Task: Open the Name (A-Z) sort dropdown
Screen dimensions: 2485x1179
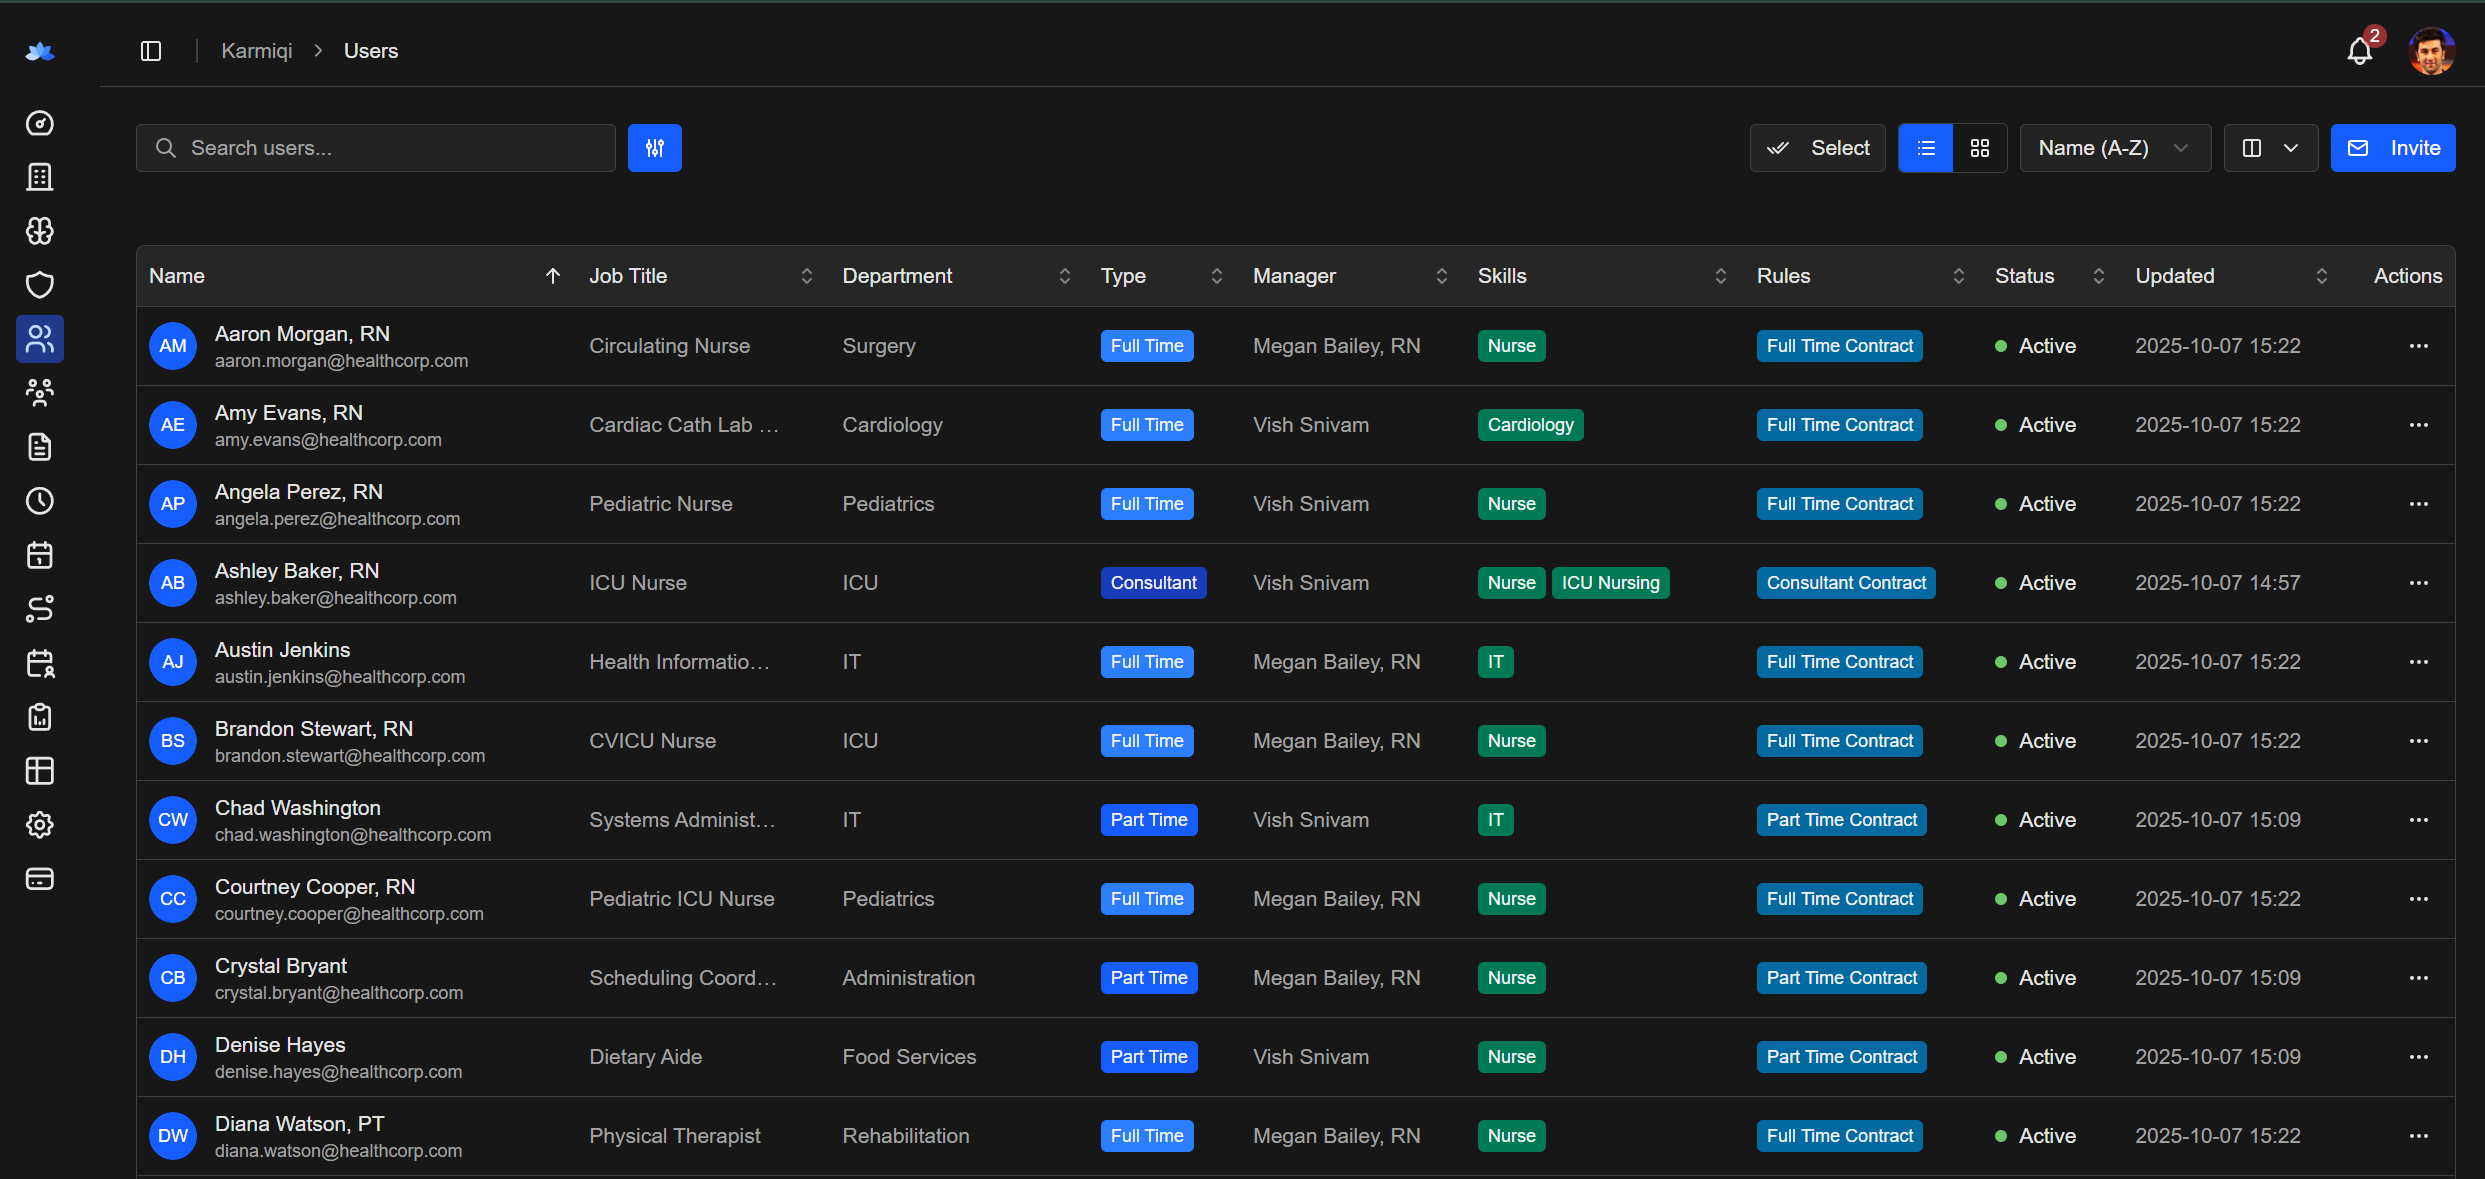Action: pos(2115,148)
